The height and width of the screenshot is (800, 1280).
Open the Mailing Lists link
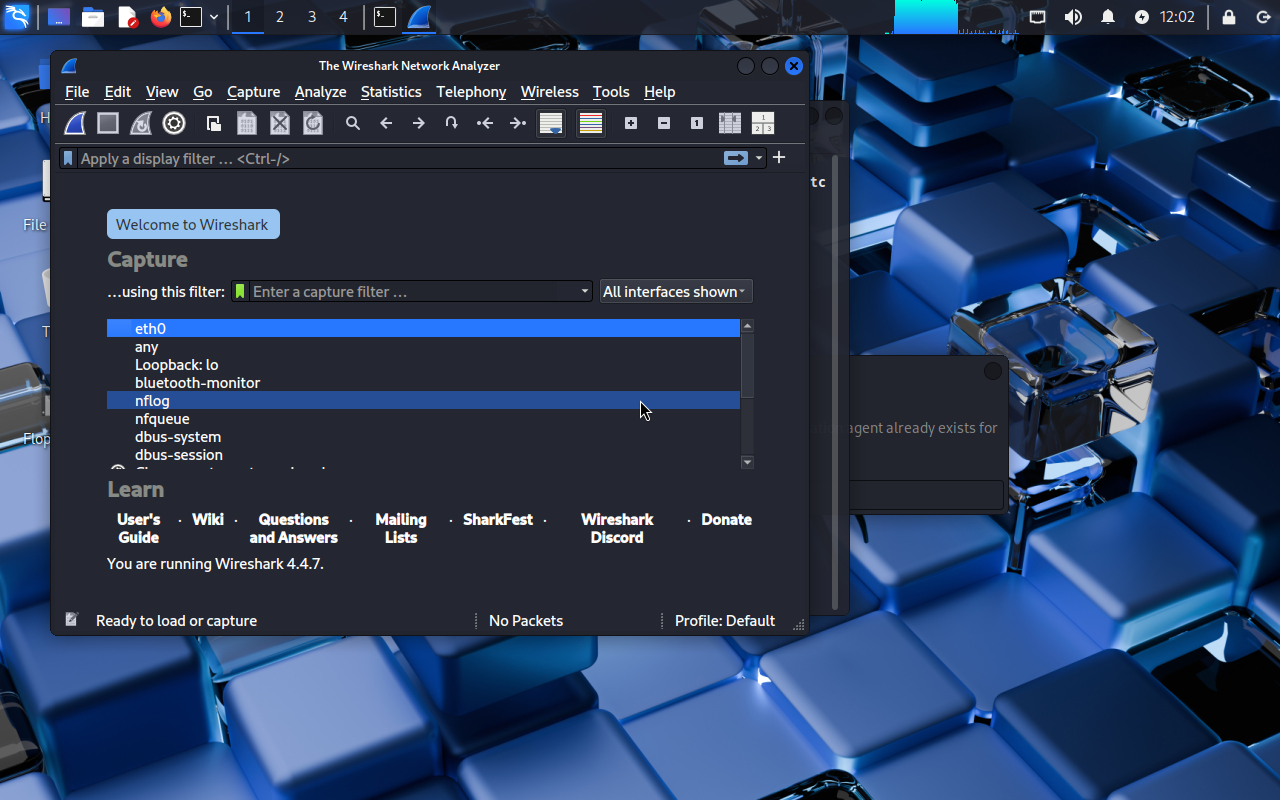(x=401, y=528)
